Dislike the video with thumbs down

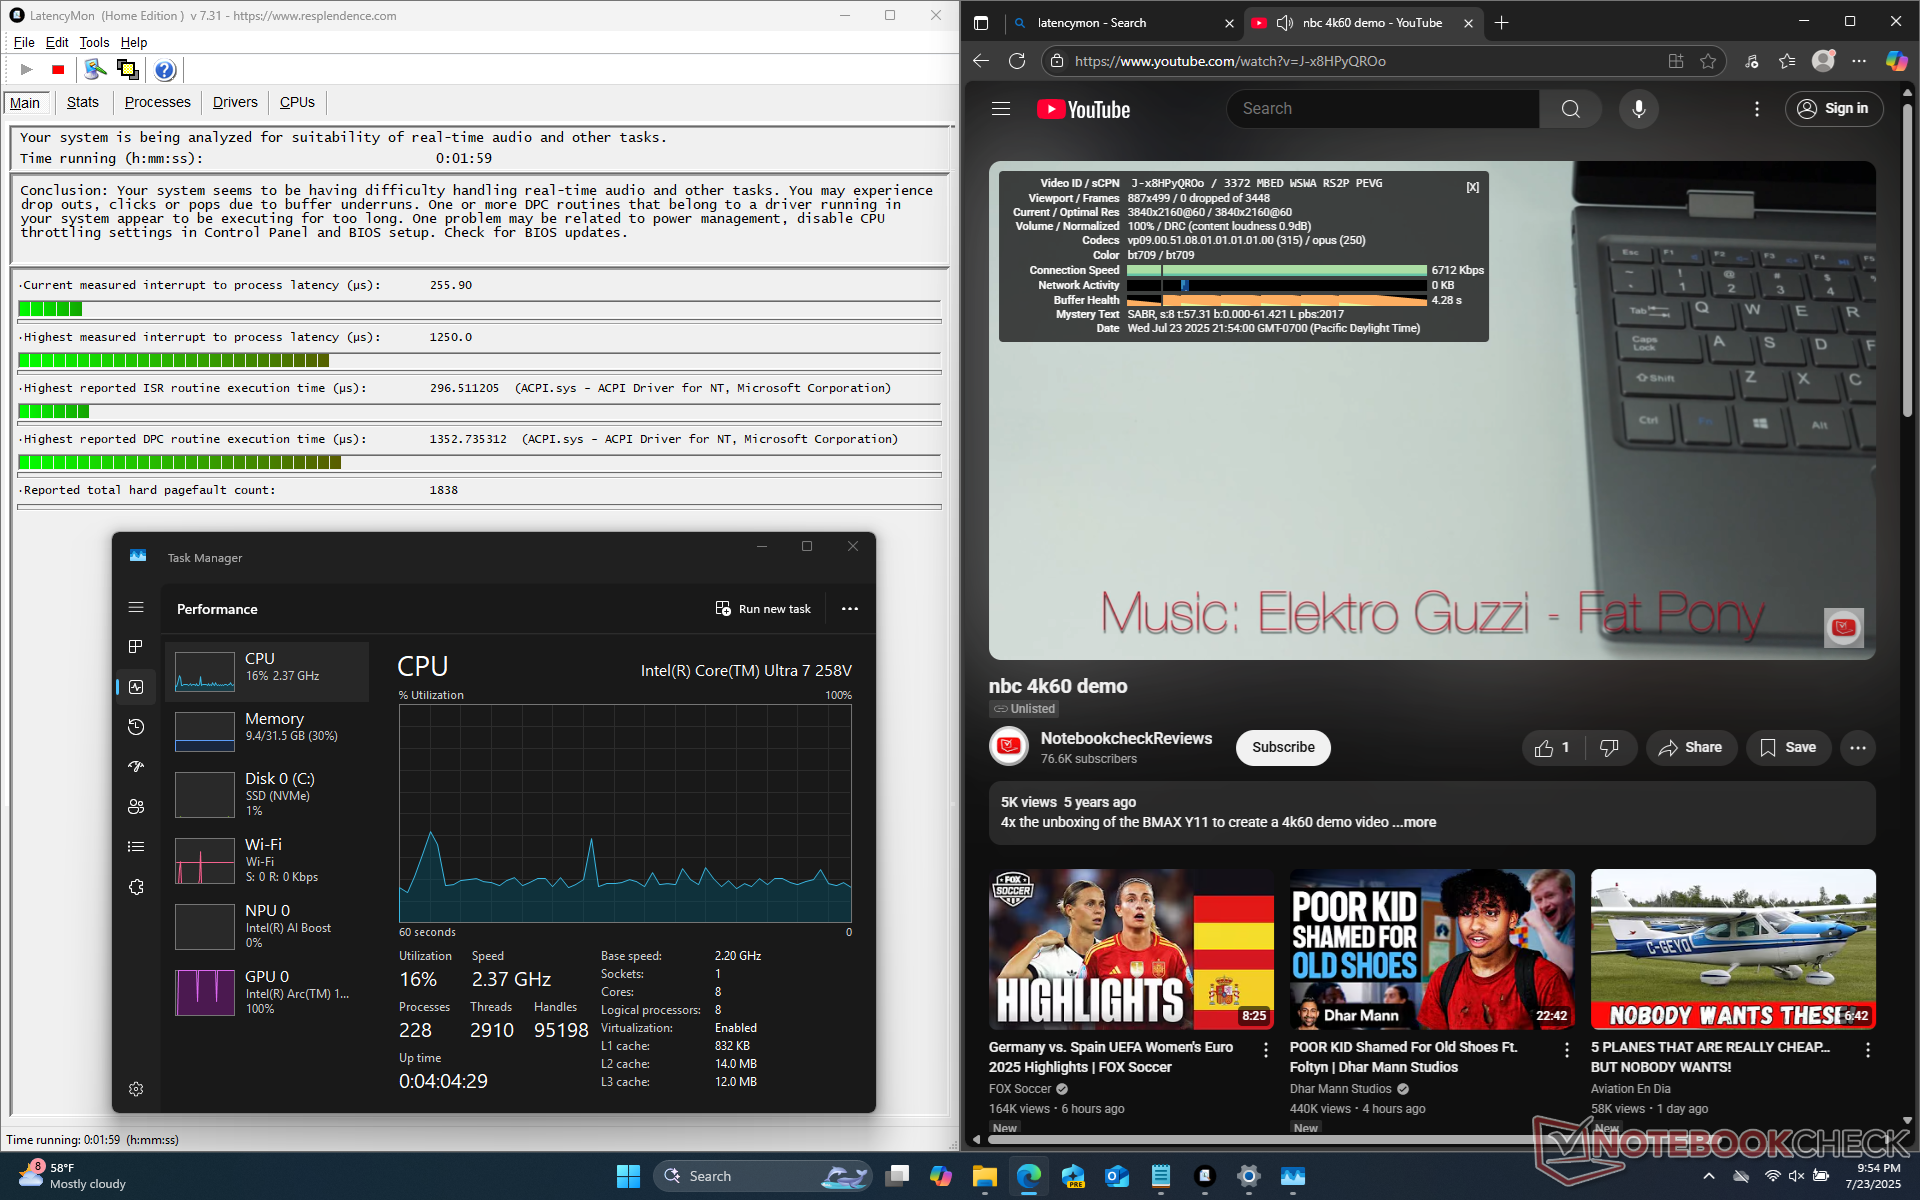point(1609,748)
